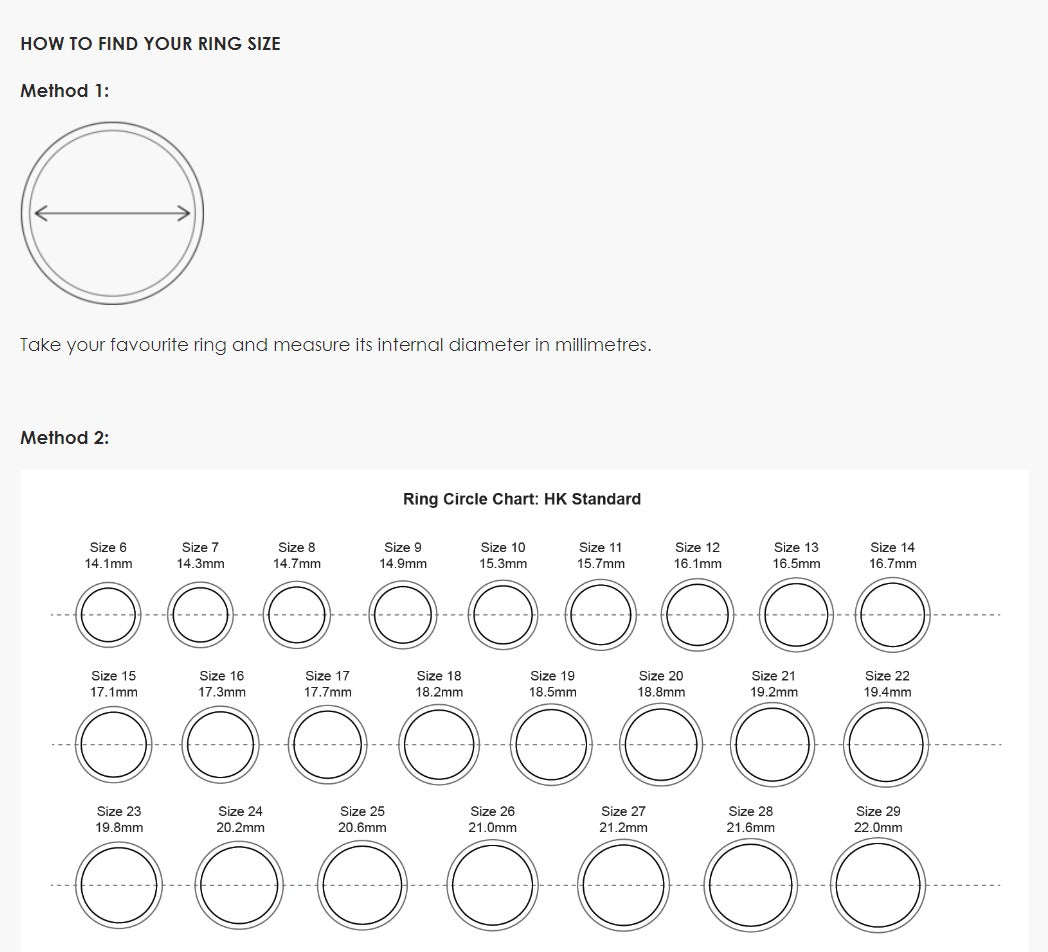Click the "Ring Circle Chart: HK Standard" title
The height and width of the screenshot is (952, 1048).
pyautogui.click(x=522, y=499)
